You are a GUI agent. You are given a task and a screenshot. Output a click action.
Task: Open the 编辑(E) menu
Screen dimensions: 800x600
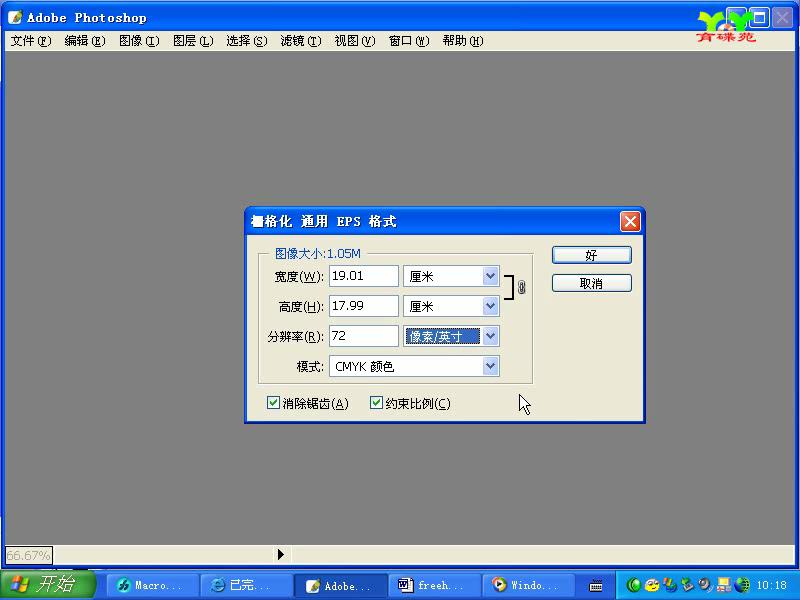[x=85, y=41]
